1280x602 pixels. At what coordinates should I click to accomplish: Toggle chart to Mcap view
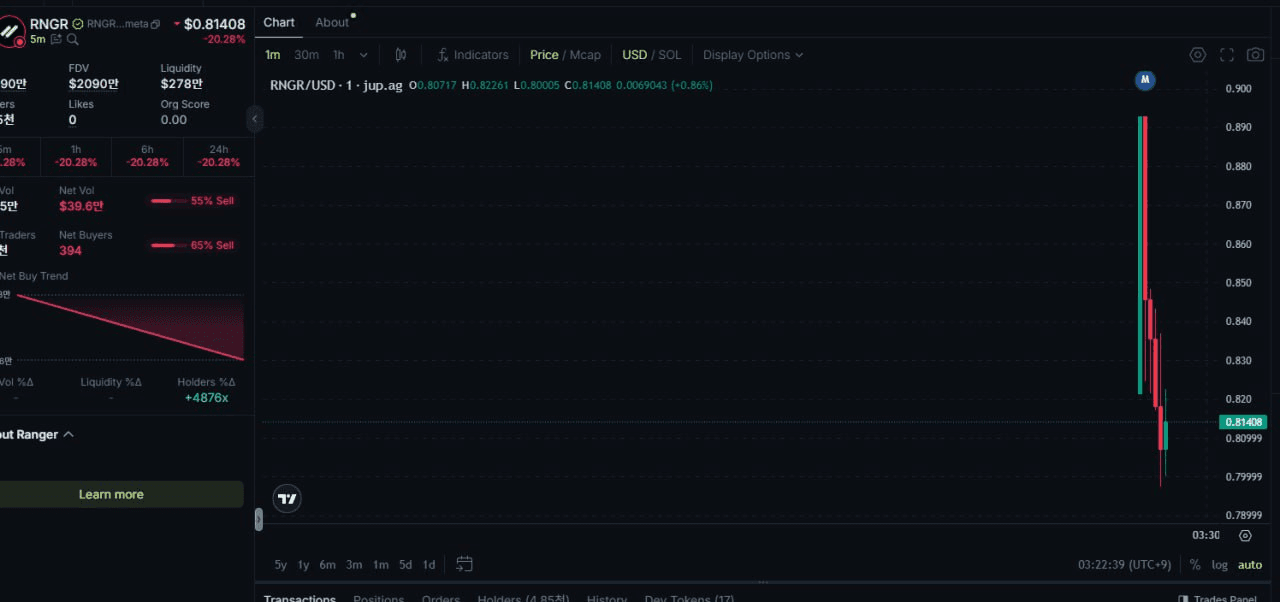pyautogui.click(x=585, y=55)
